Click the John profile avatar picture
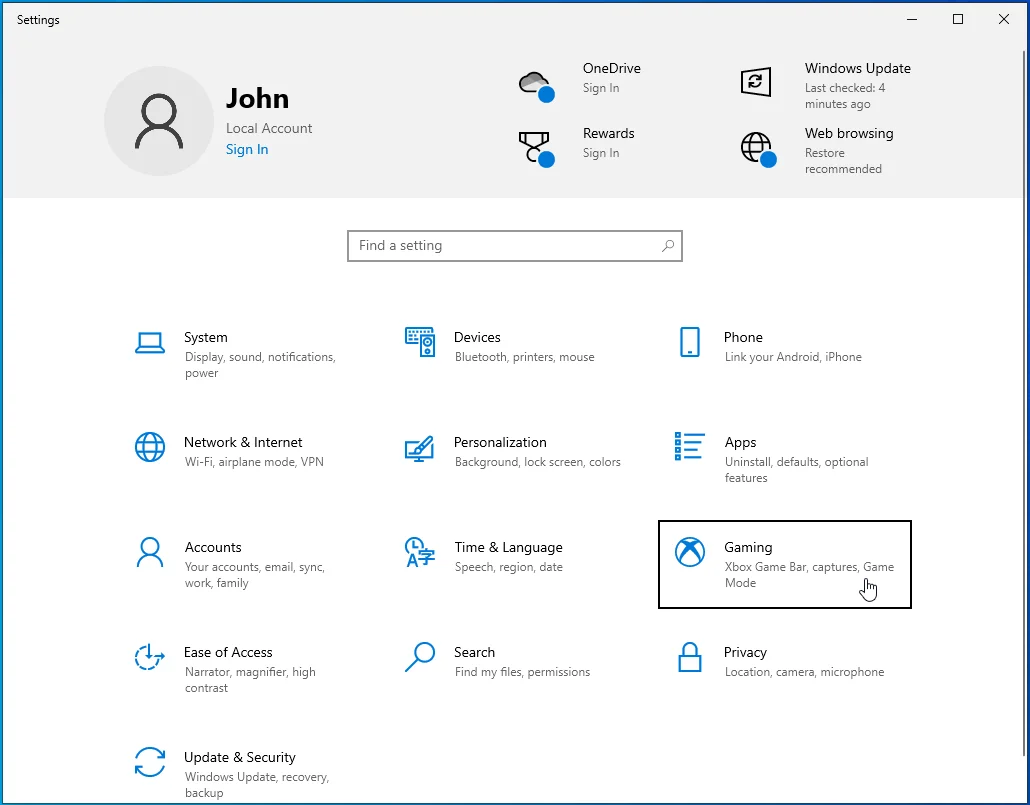 (159, 121)
